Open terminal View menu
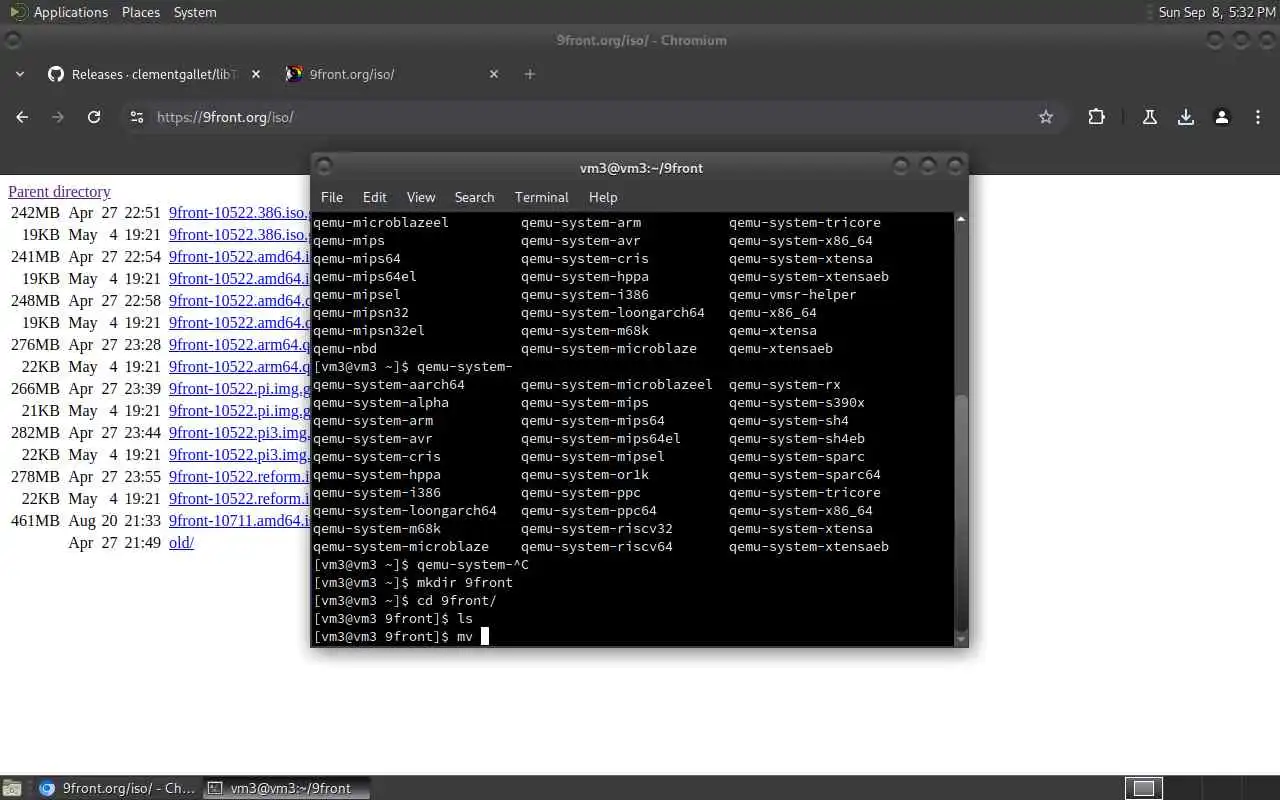This screenshot has width=1280, height=800. pyautogui.click(x=421, y=197)
